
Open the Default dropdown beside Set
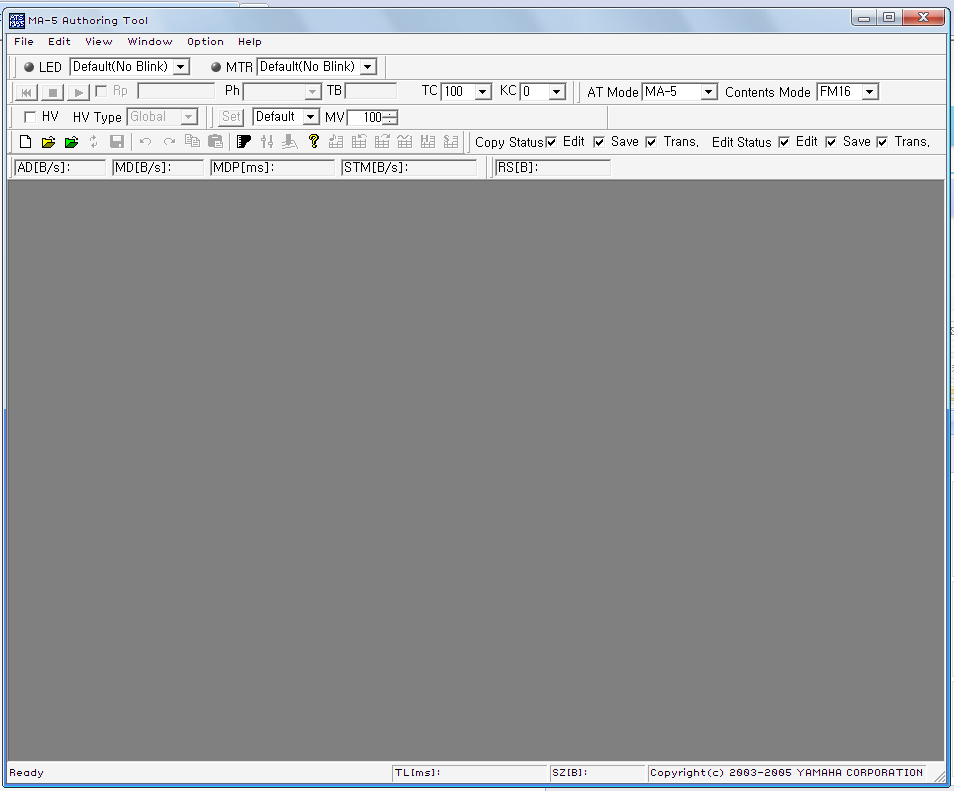click(311, 117)
